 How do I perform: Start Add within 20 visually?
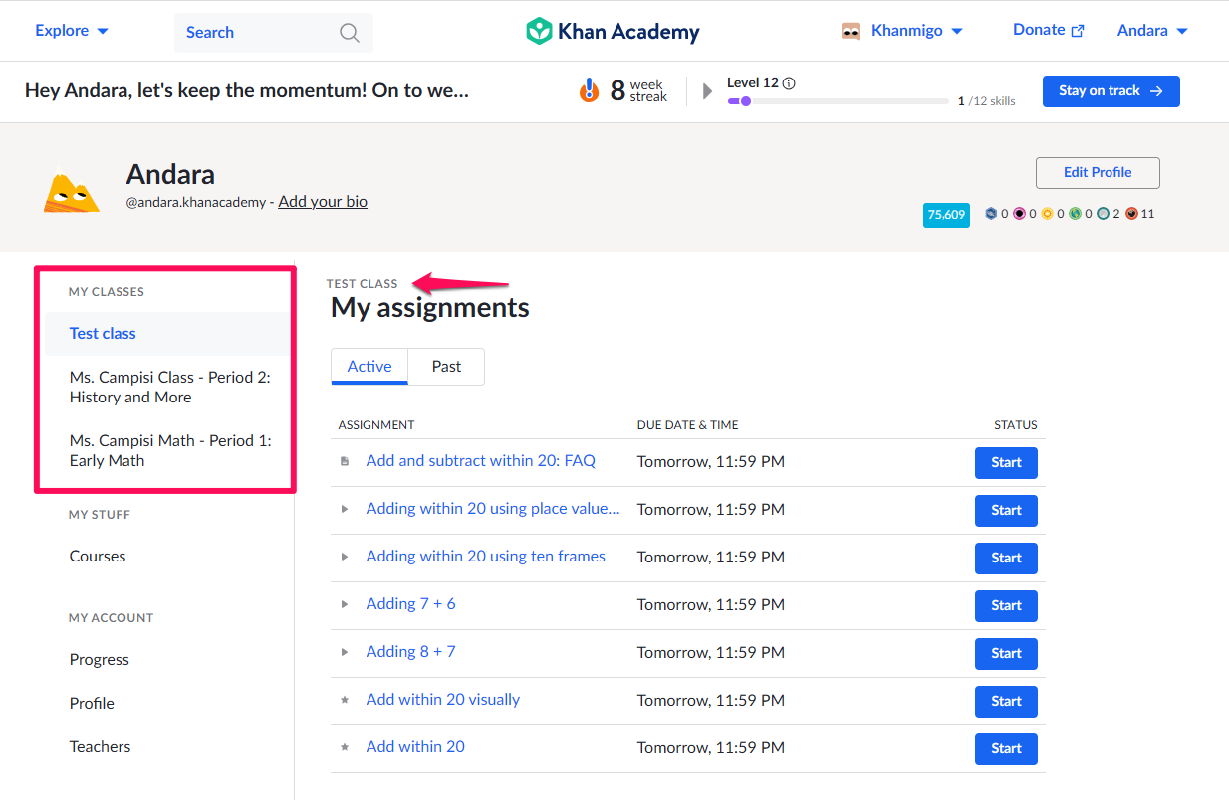(1006, 702)
